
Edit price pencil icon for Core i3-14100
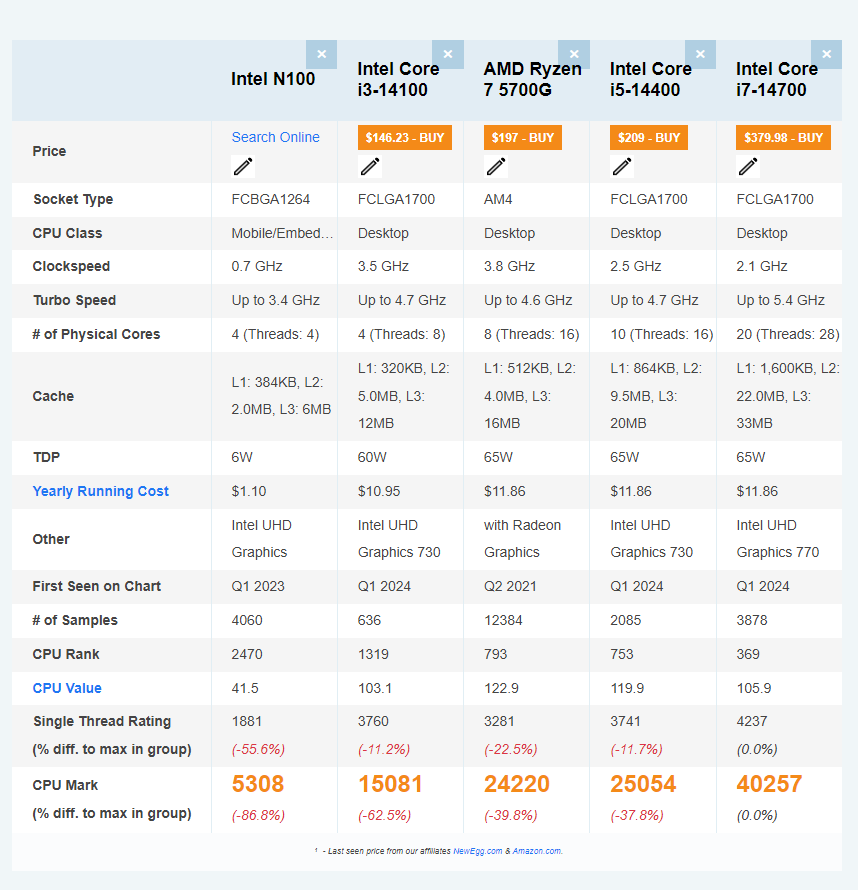coord(369,167)
